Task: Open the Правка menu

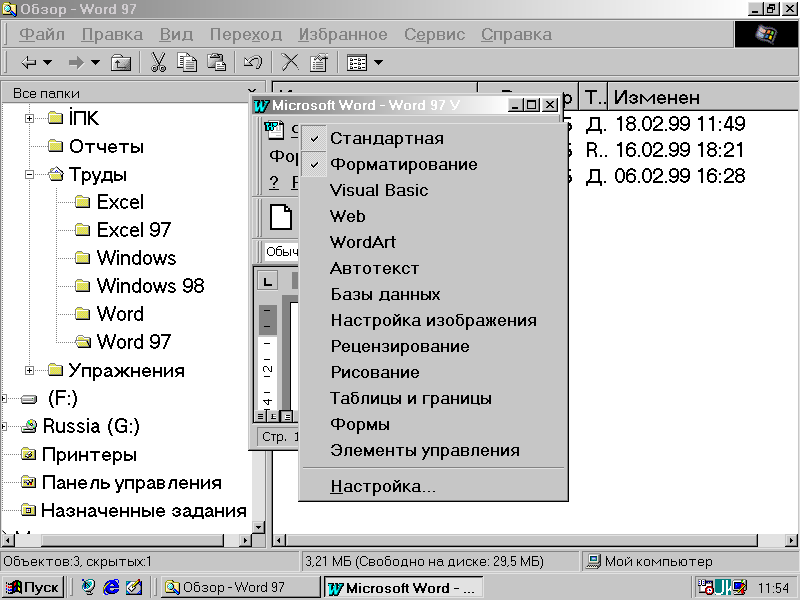Action: pyautogui.click(x=112, y=35)
